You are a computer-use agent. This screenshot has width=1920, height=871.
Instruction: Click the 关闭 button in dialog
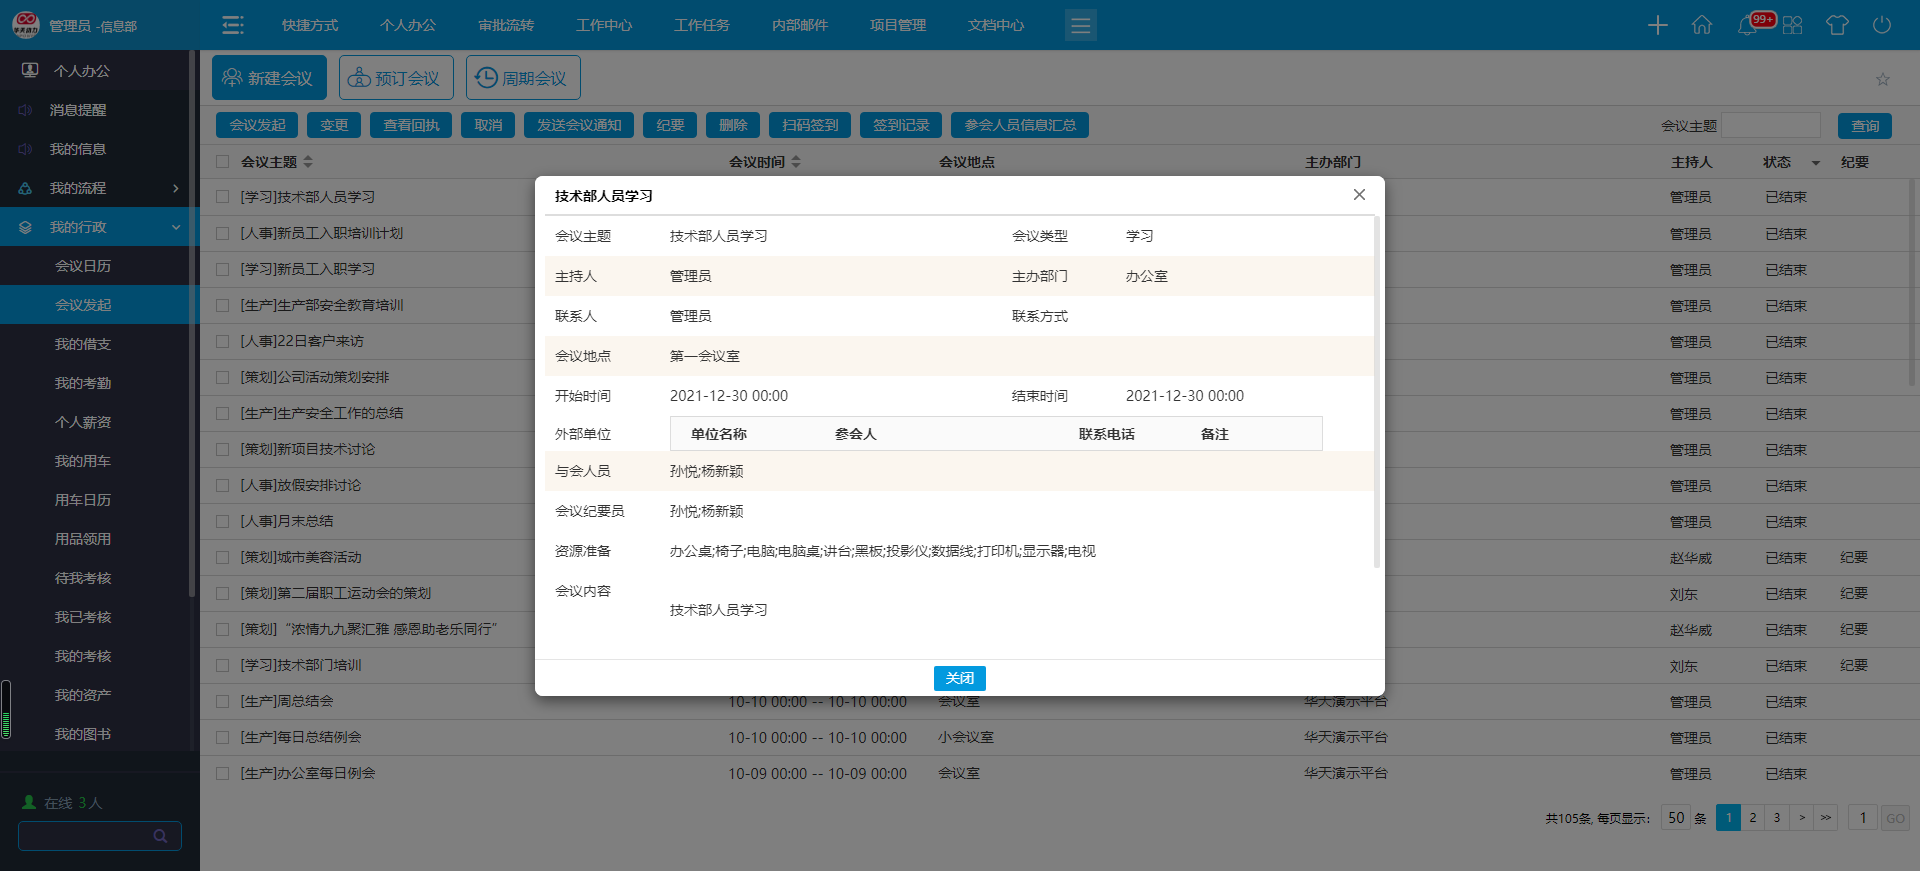click(959, 678)
